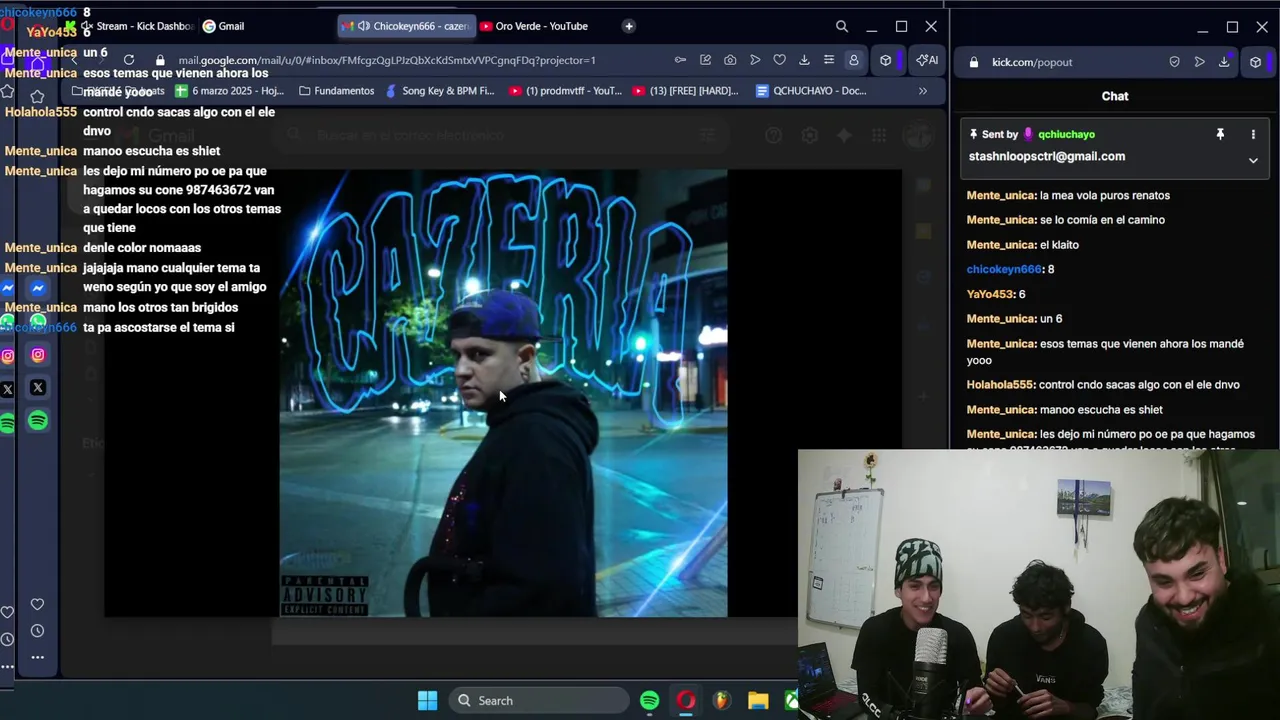Click the shield protection icon in Kick window
Viewport: 1280px width, 720px height.
[x=1174, y=62]
